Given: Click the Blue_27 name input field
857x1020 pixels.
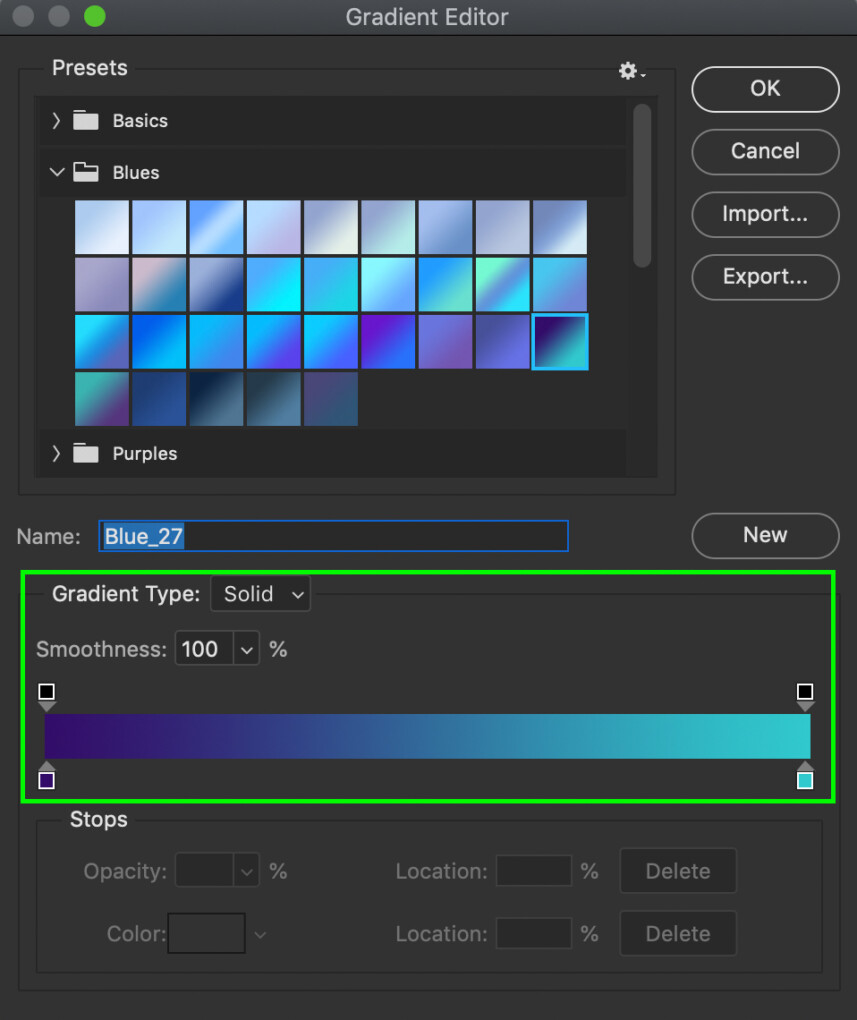Looking at the screenshot, I should (x=334, y=536).
